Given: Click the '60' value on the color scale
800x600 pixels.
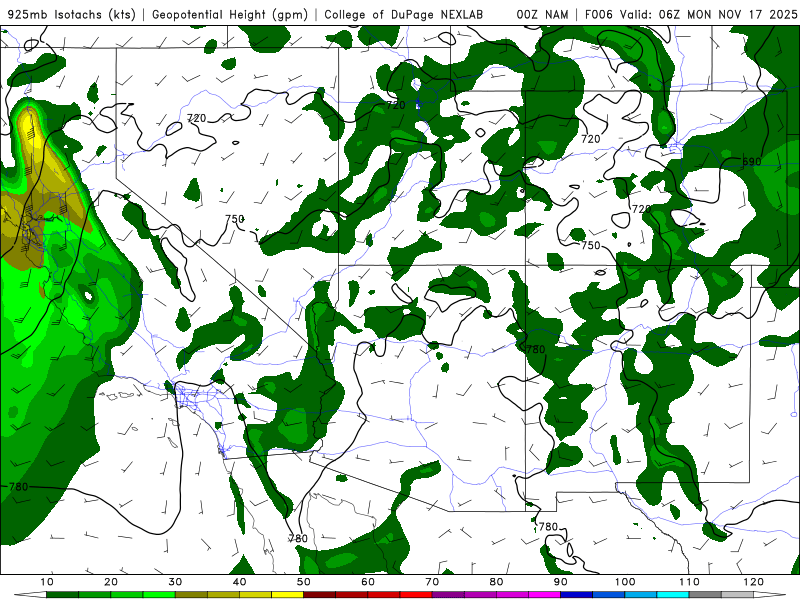Looking at the screenshot, I should (x=368, y=582).
